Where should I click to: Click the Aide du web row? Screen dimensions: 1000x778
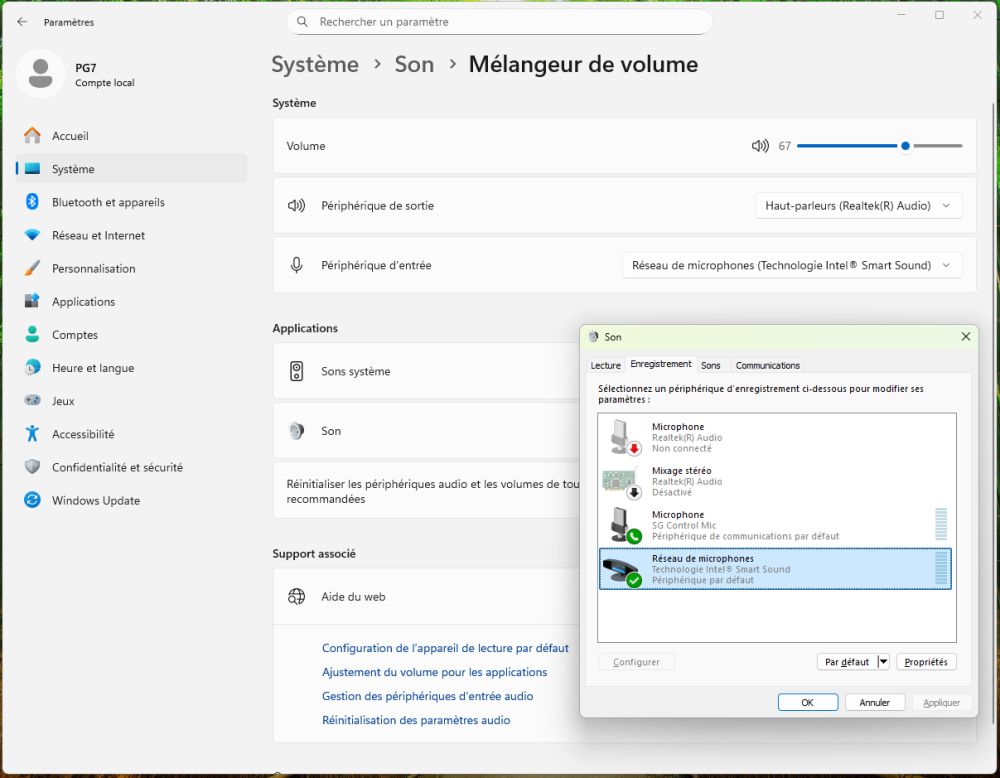pyautogui.click(x=427, y=597)
